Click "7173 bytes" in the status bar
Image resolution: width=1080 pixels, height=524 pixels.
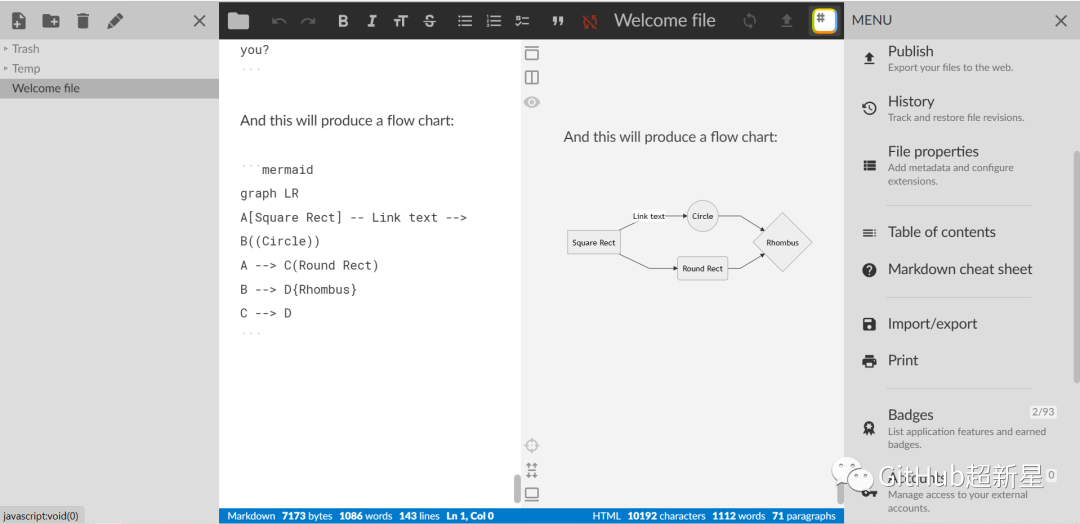pyautogui.click(x=307, y=516)
